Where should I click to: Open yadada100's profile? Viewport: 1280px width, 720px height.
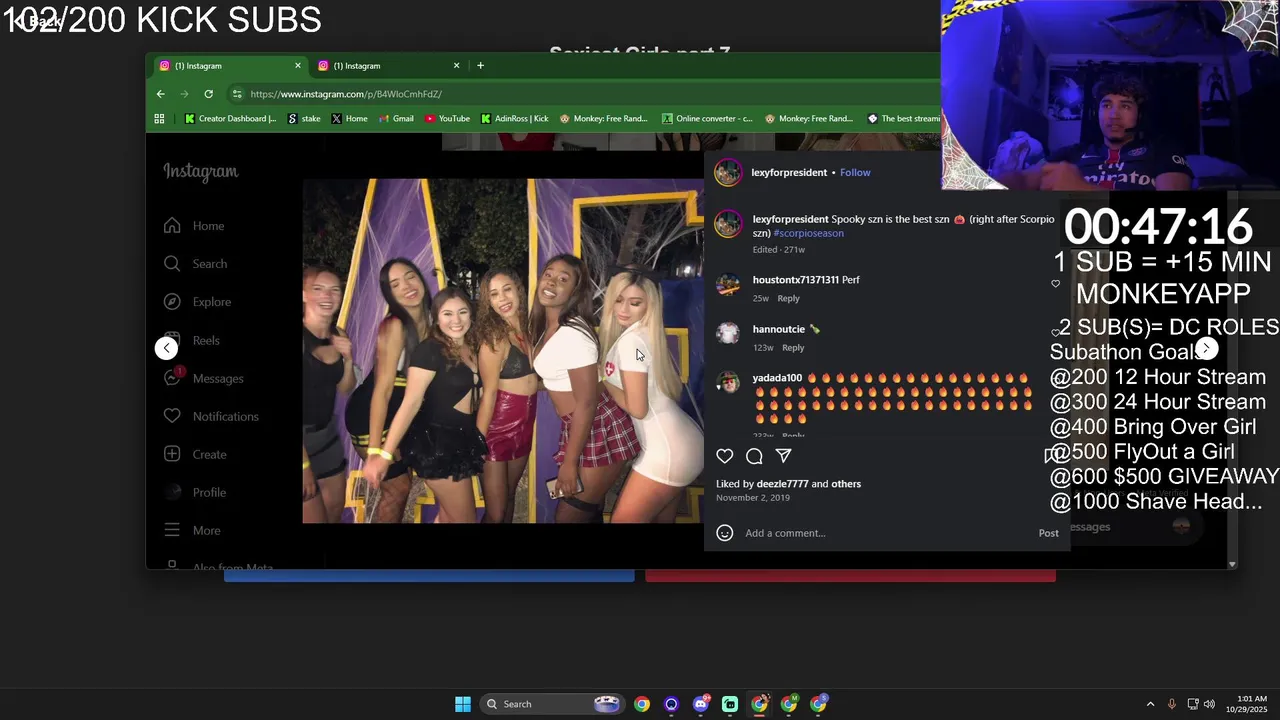777,378
